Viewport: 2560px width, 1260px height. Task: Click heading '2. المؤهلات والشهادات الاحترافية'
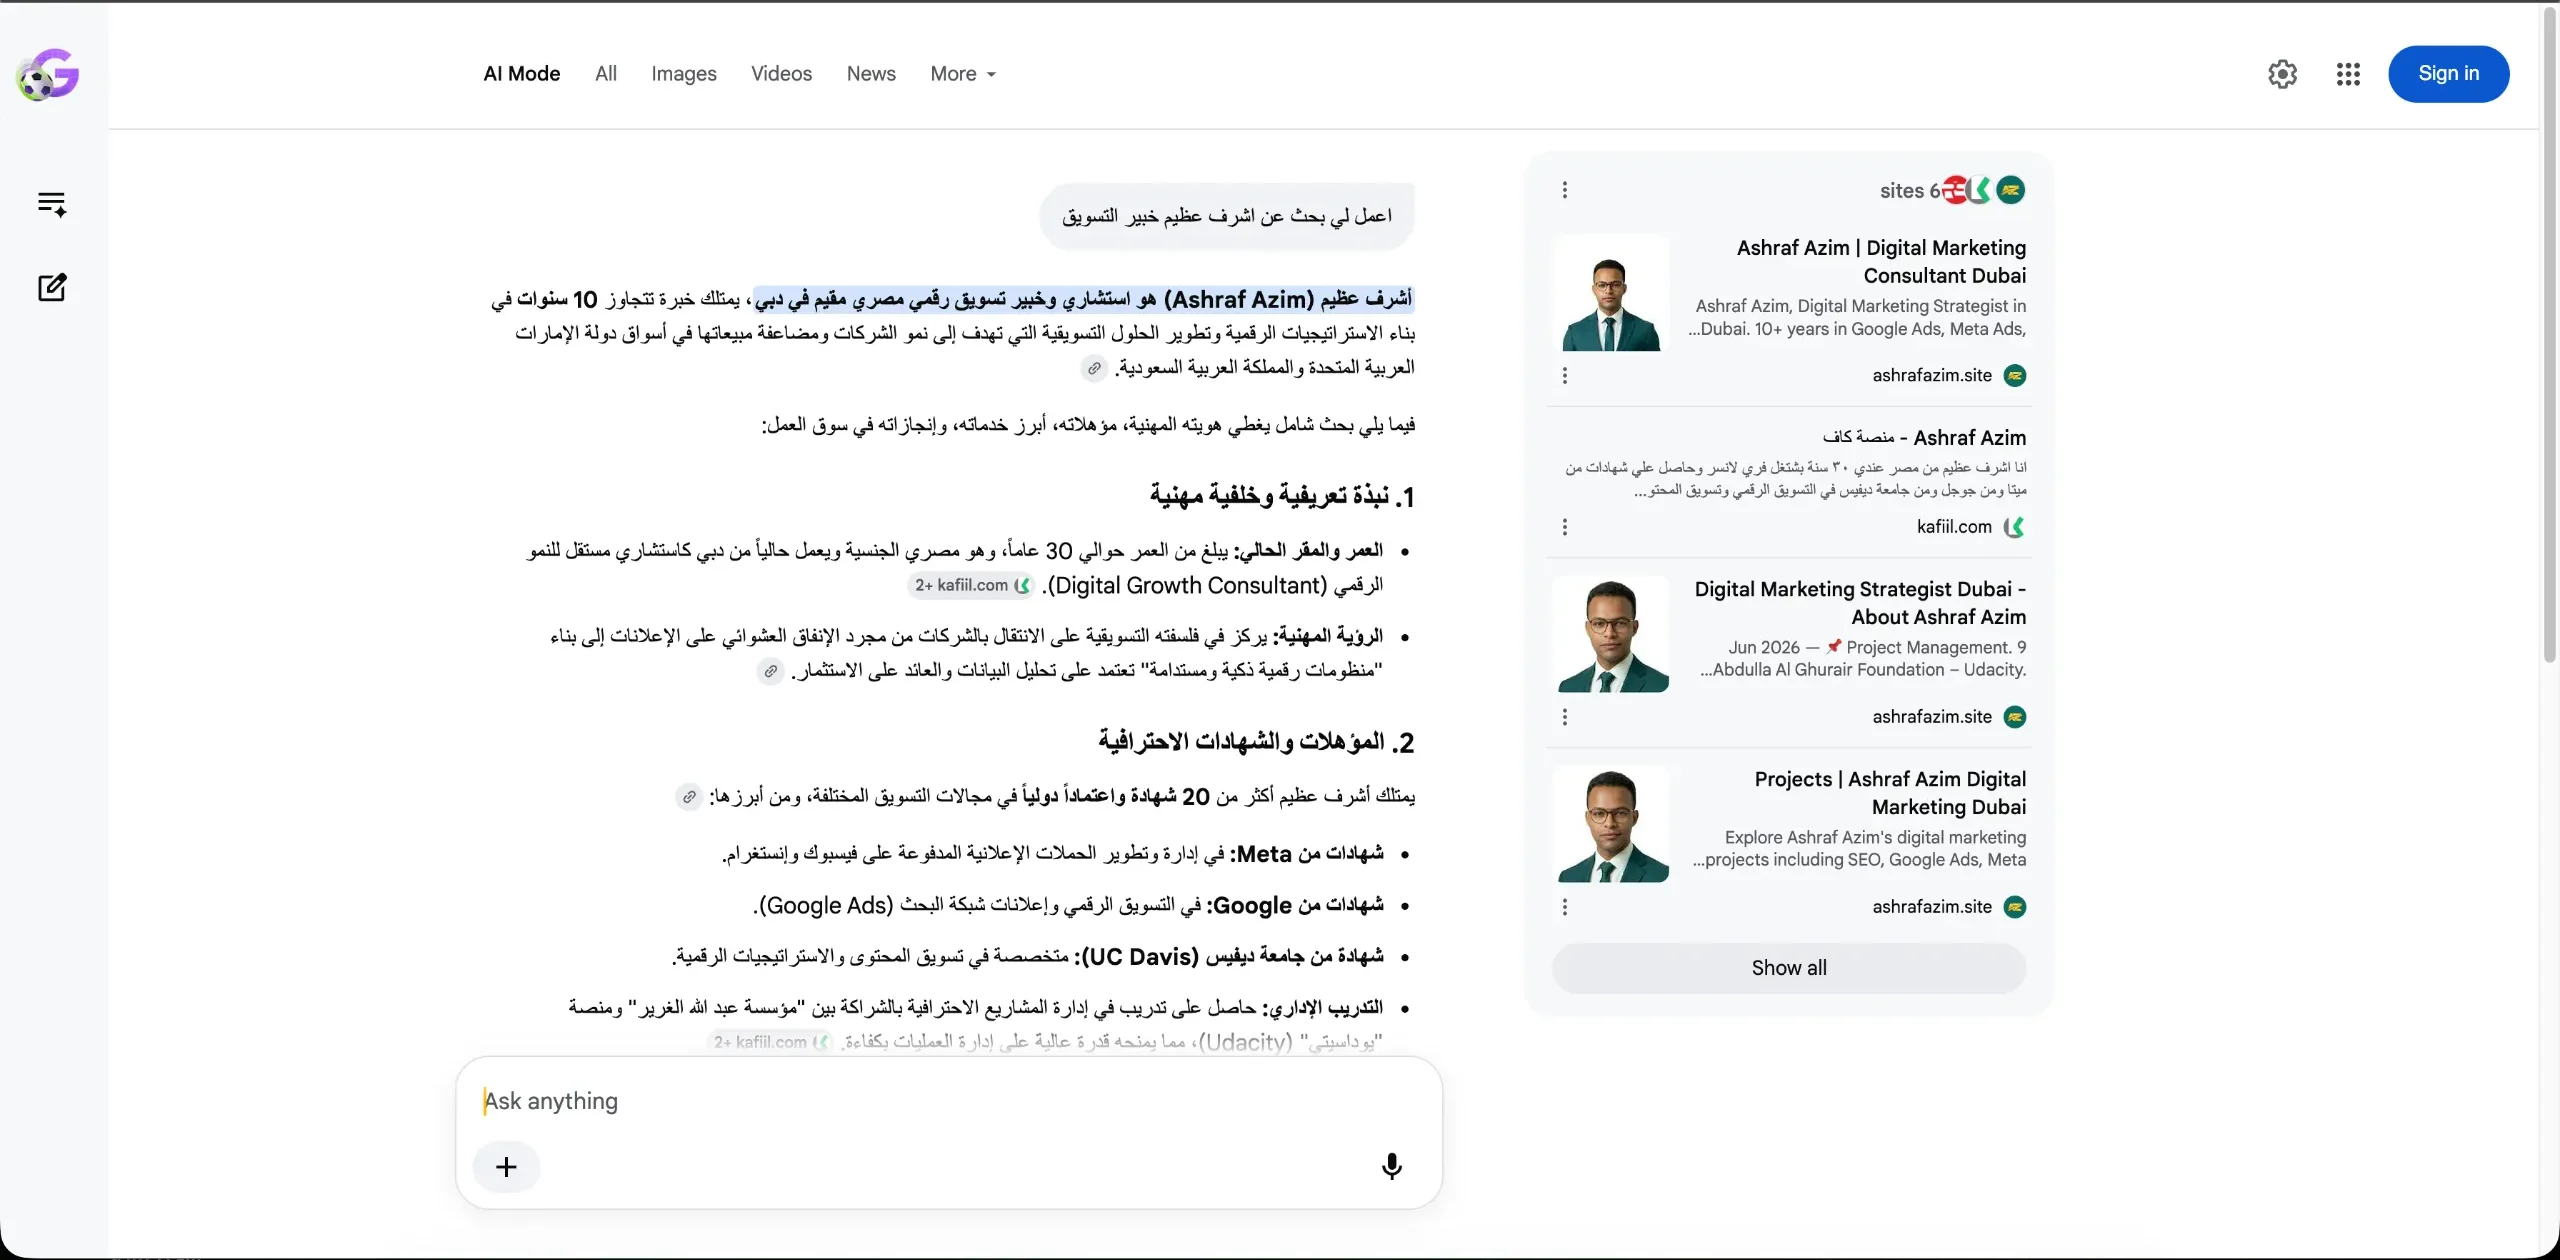[1256, 743]
